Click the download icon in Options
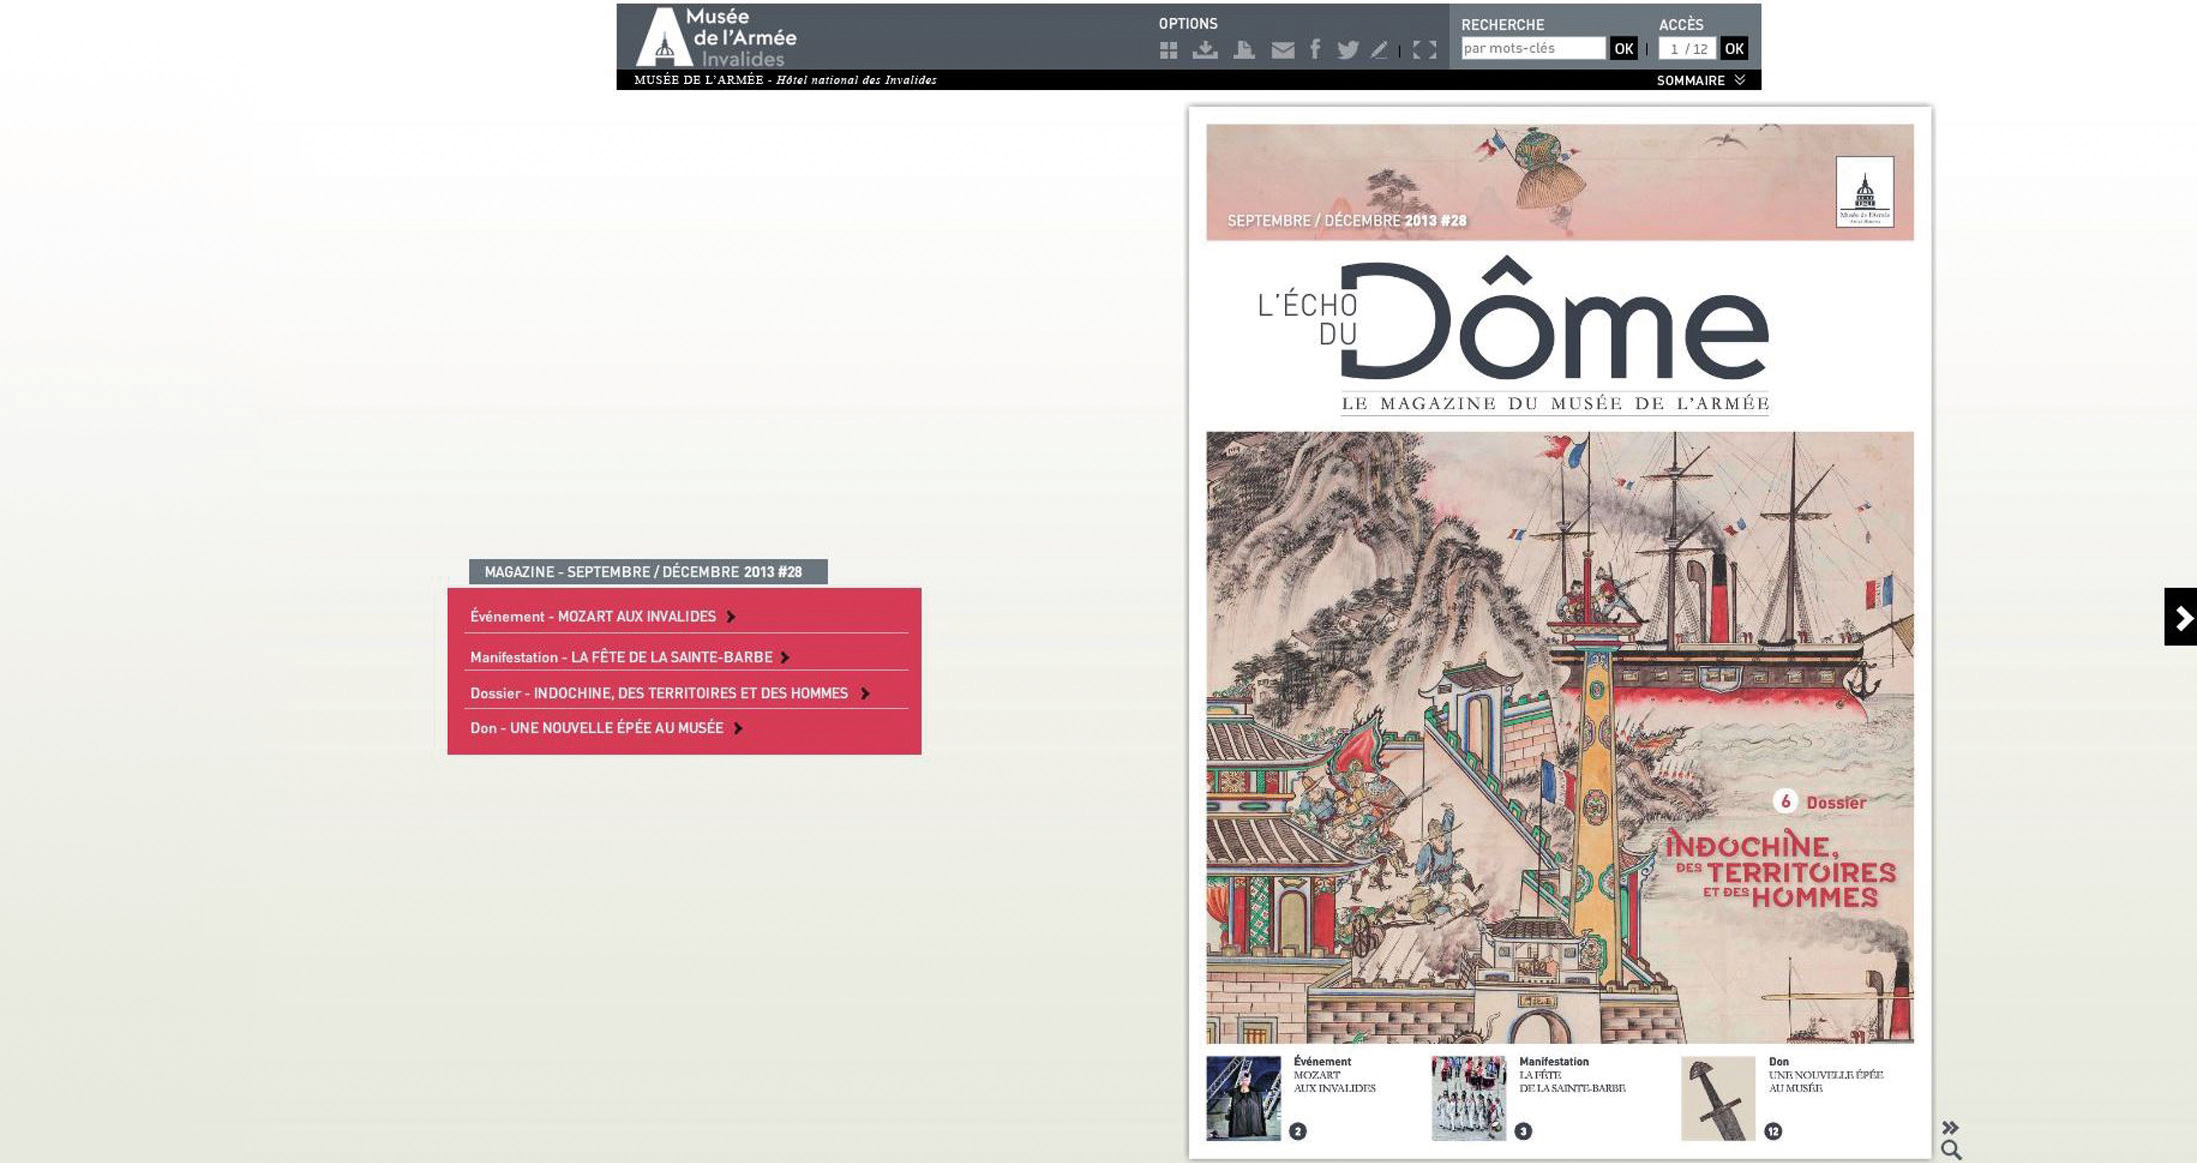This screenshot has height=1163, width=2197. pos(1205,50)
